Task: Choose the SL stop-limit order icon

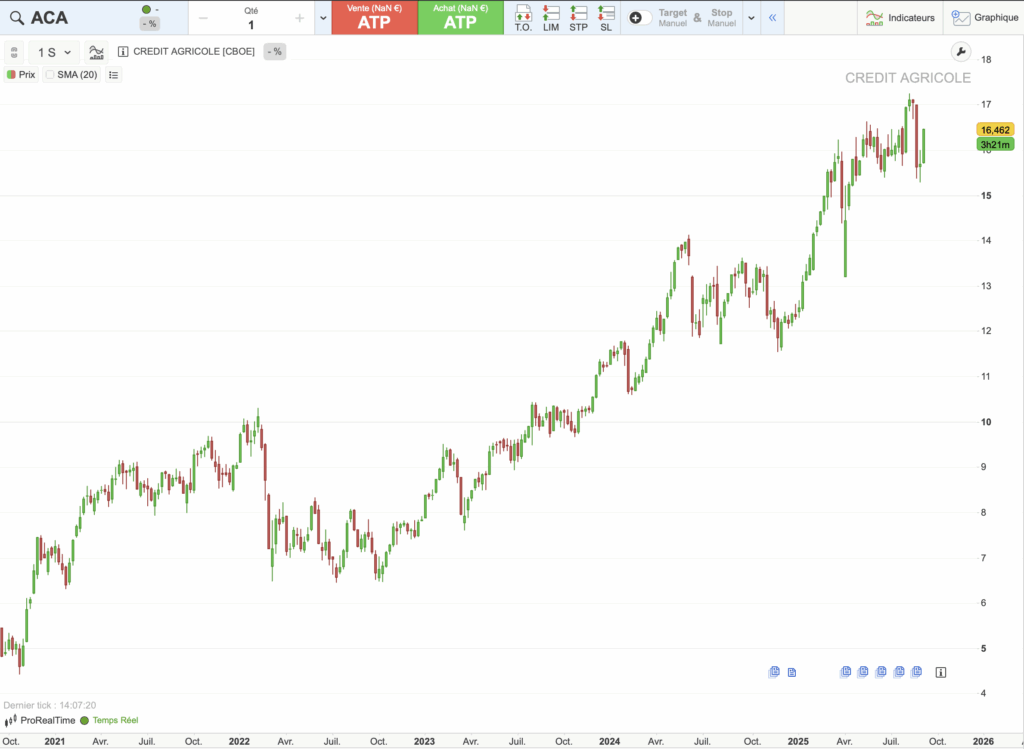Action: 606,17
